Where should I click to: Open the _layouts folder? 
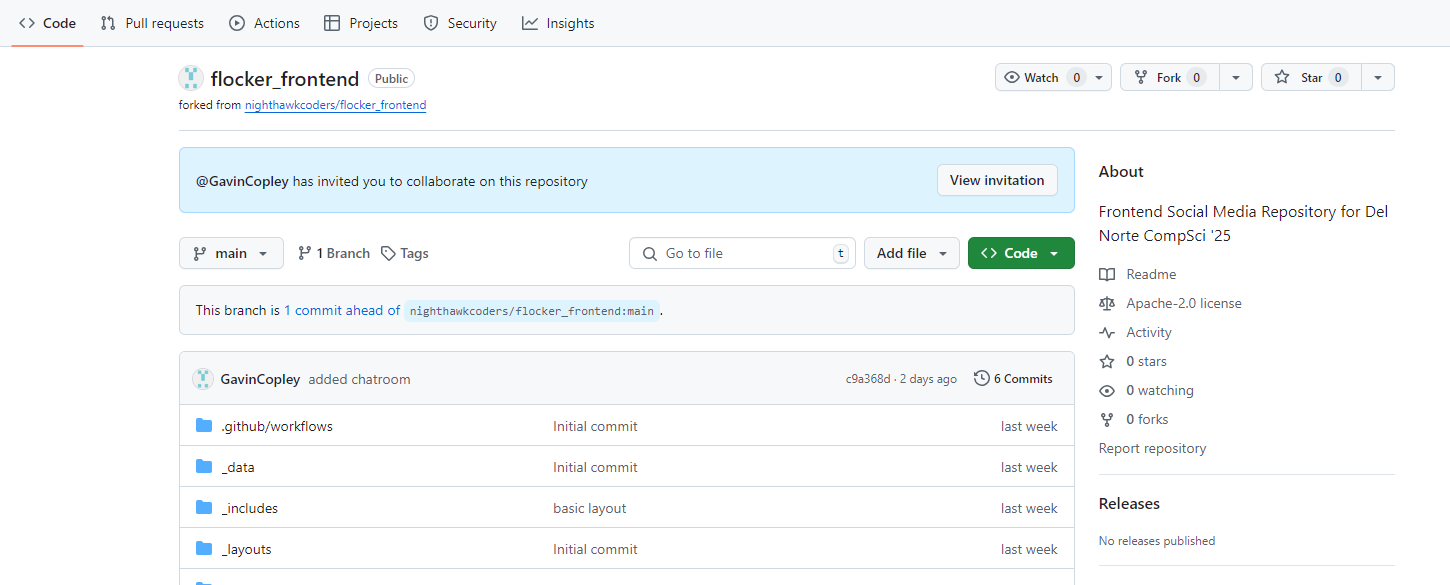pos(246,549)
